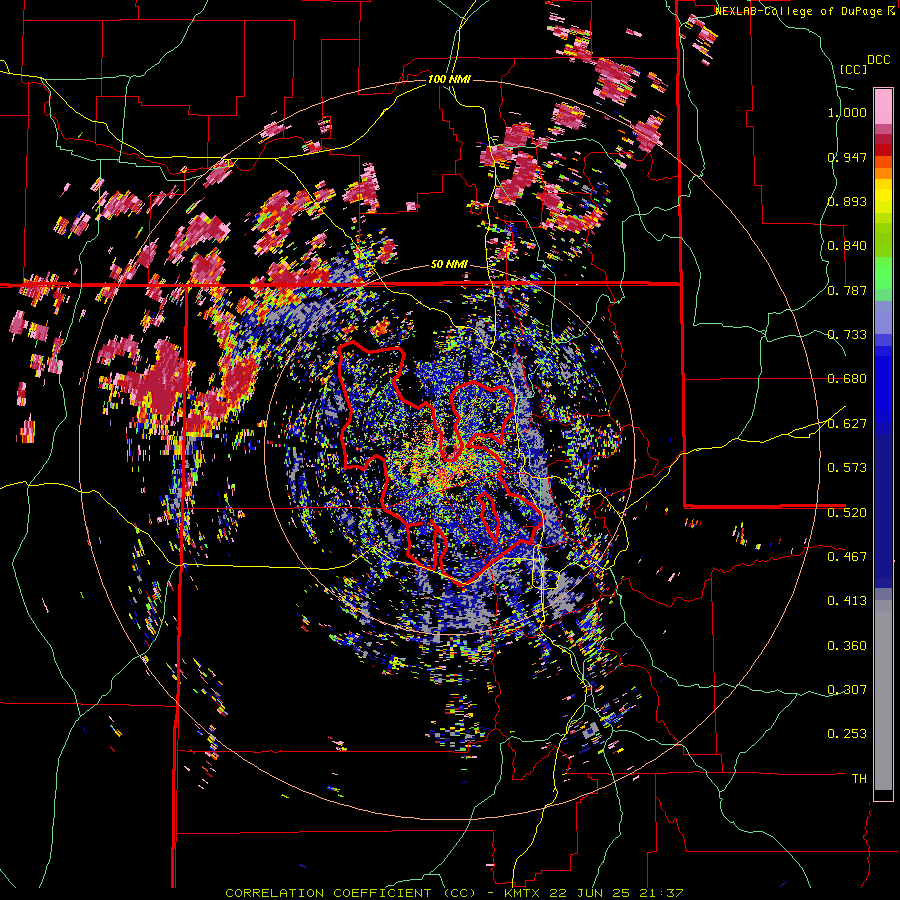Click the CORRELATION COEFFICIENT (CC) caption
Screen dimensions: 900x900
point(351,893)
